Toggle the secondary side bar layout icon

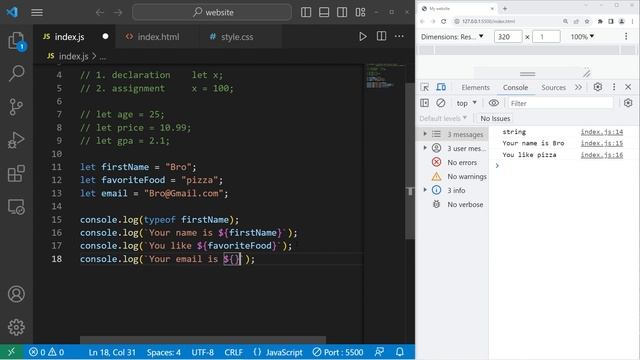coord(342,12)
